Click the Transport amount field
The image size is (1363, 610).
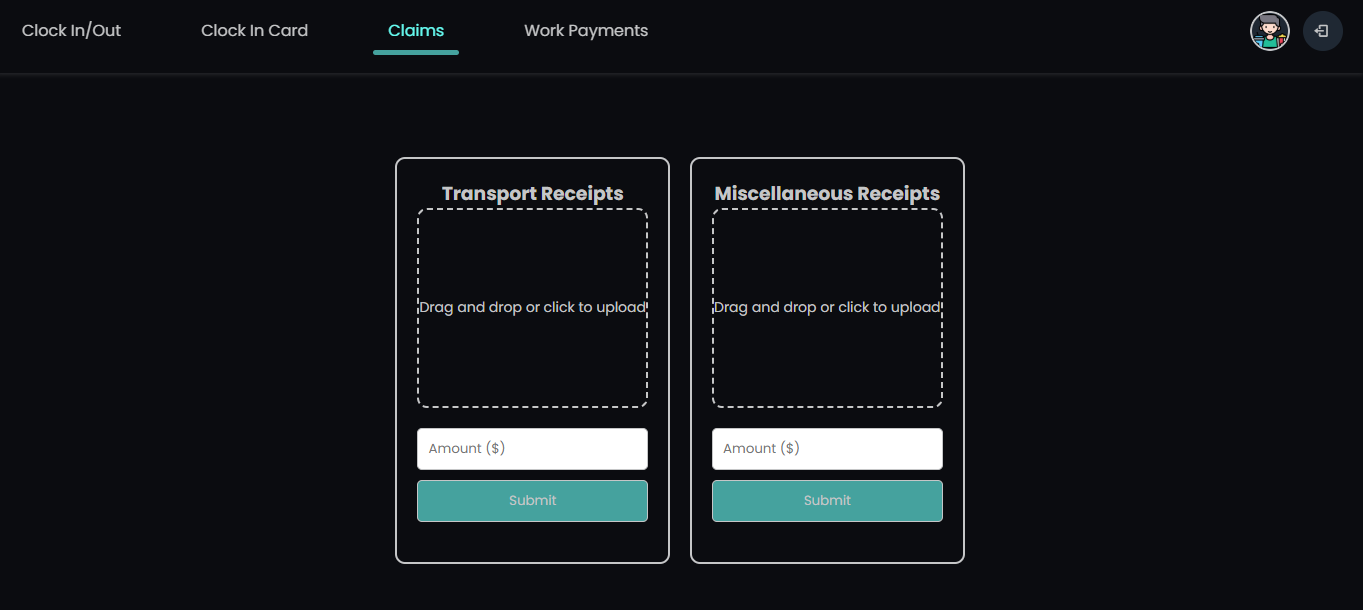532,448
